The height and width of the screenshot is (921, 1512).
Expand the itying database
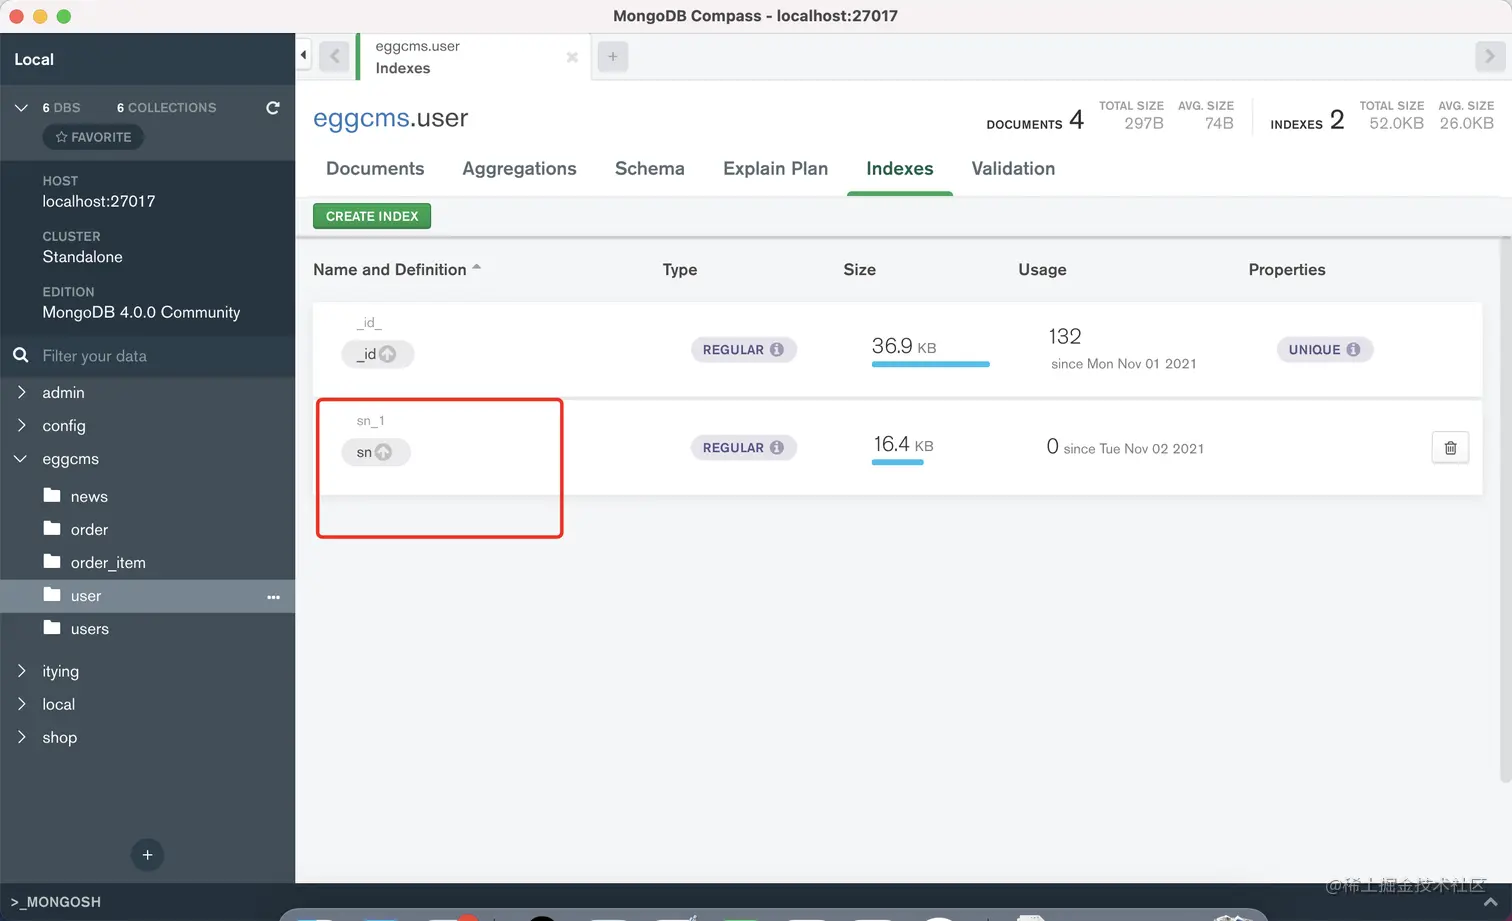point(21,671)
